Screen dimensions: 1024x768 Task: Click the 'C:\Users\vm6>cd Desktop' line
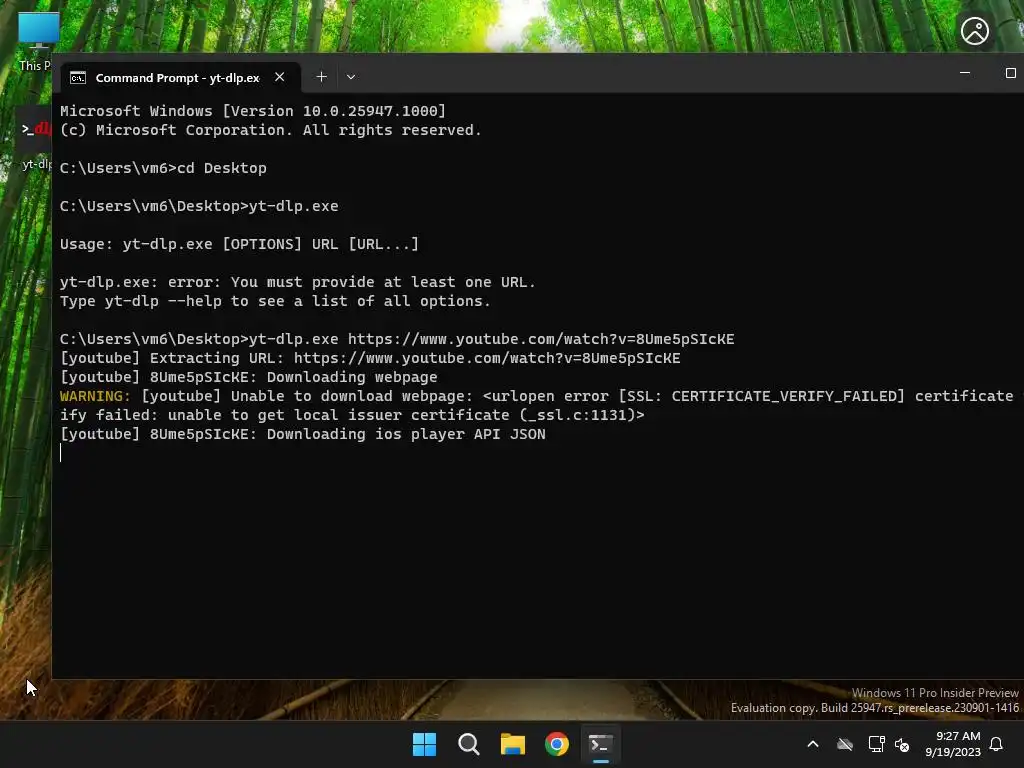pos(163,168)
